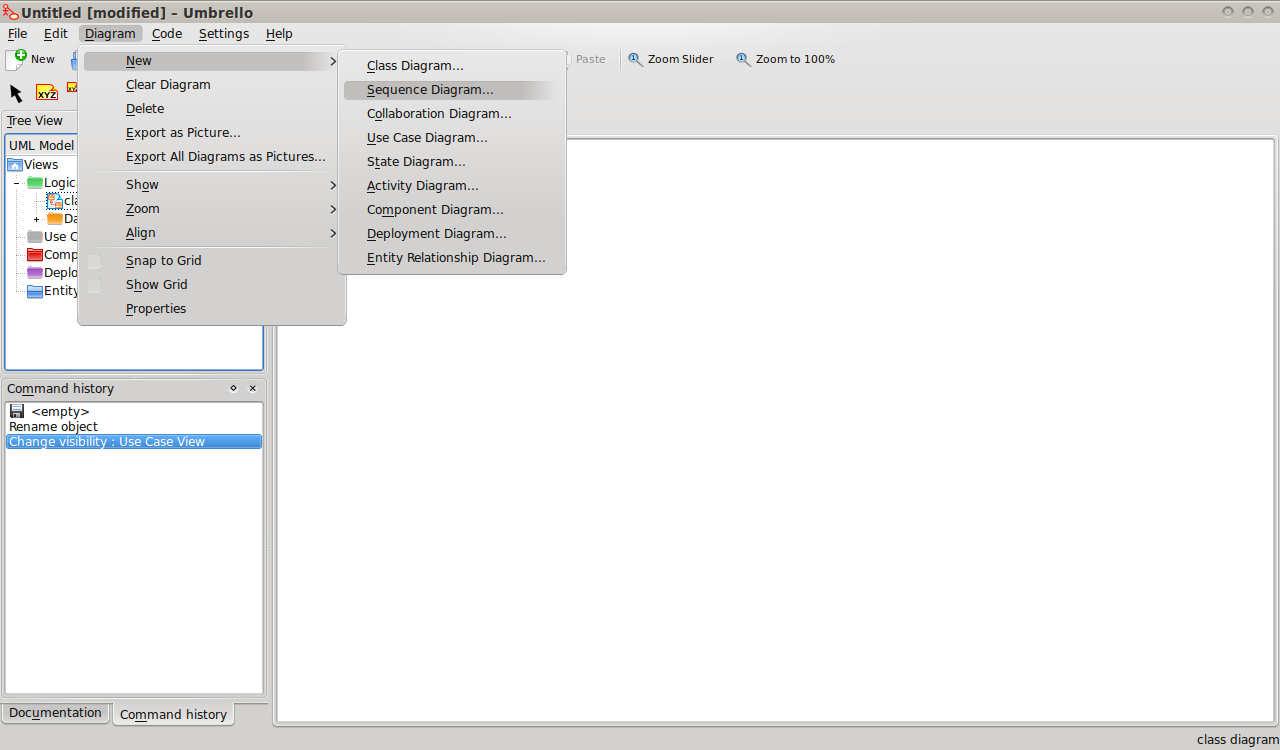The height and width of the screenshot is (750, 1280).
Task: Open the Align submenu
Action: pyautogui.click(x=212, y=233)
